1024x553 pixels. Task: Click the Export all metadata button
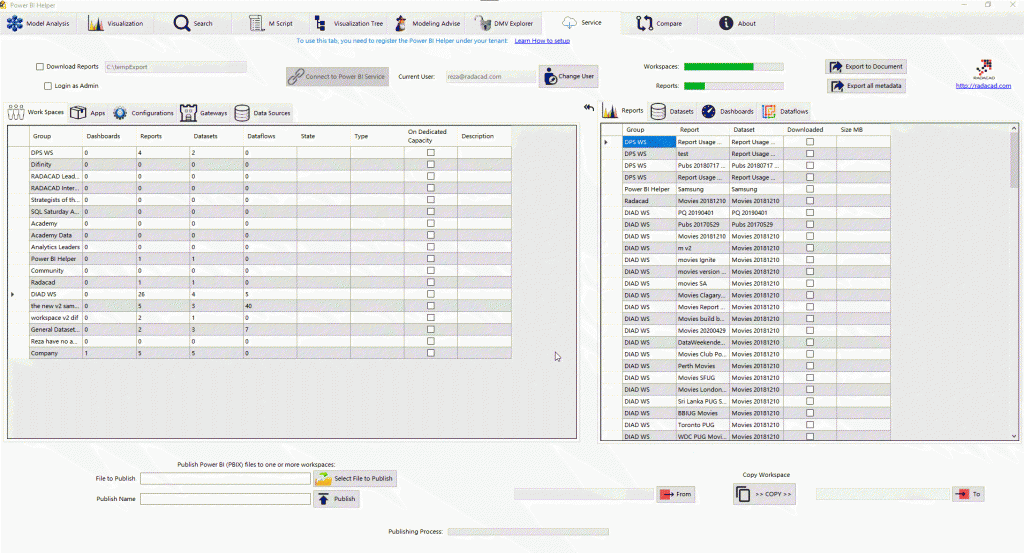[866, 86]
